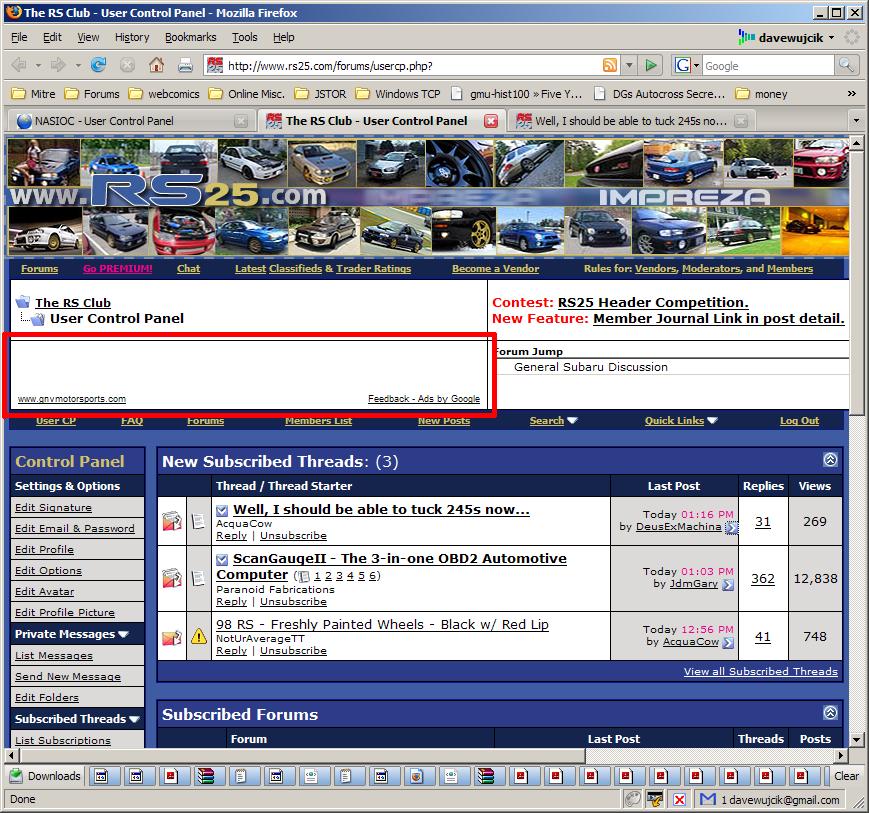Click the Print toolbar icon

coord(185,65)
